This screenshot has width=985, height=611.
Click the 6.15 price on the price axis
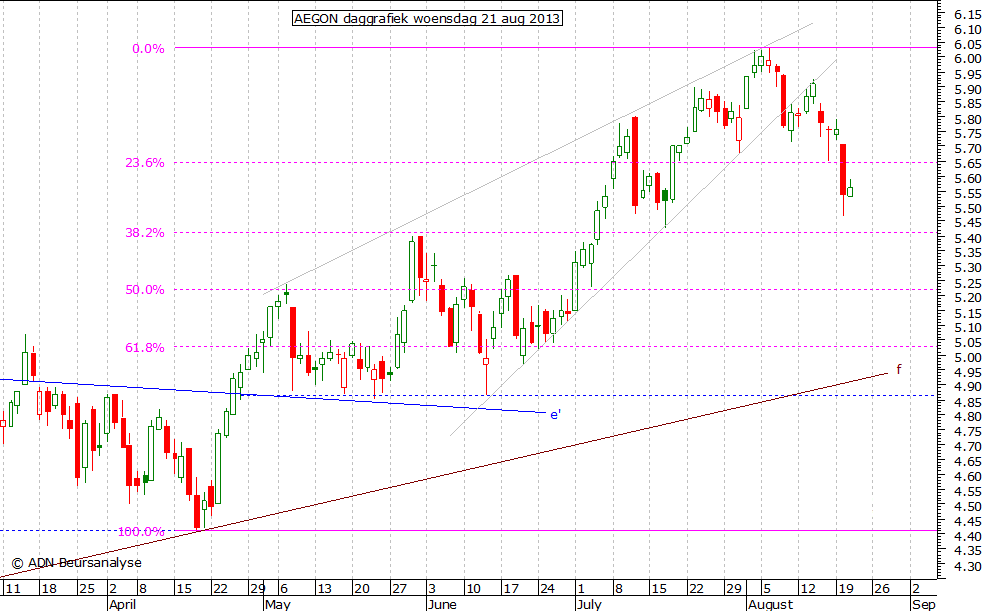[x=967, y=14]
